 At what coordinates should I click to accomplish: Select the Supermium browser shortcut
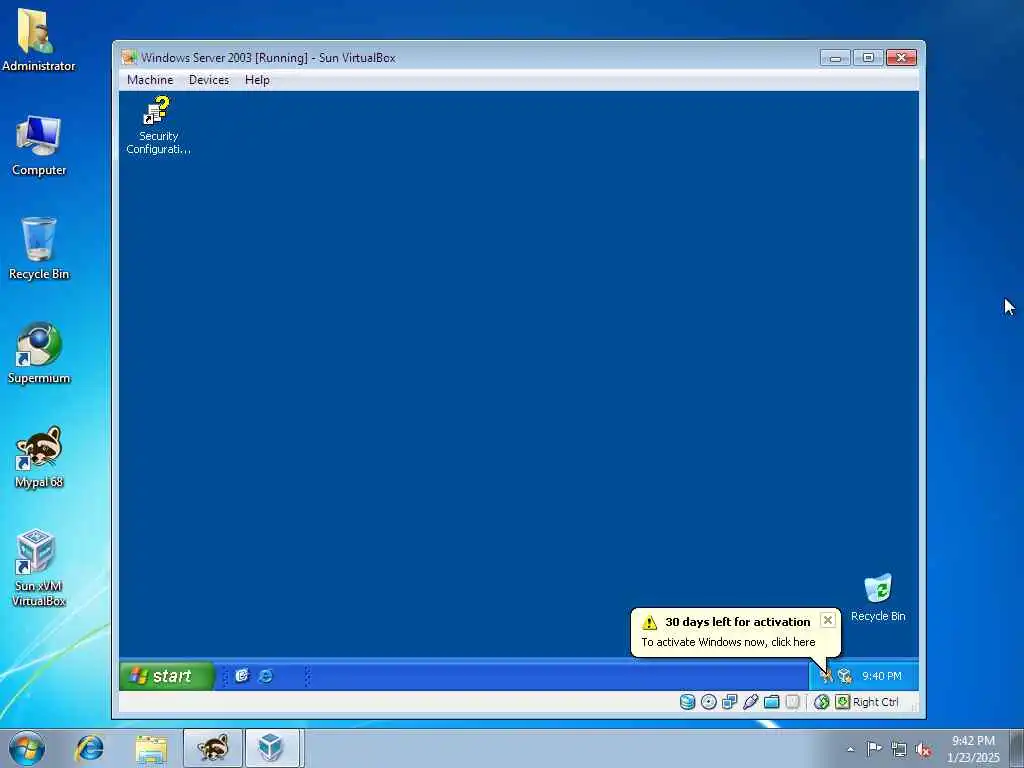click(39, 353)
